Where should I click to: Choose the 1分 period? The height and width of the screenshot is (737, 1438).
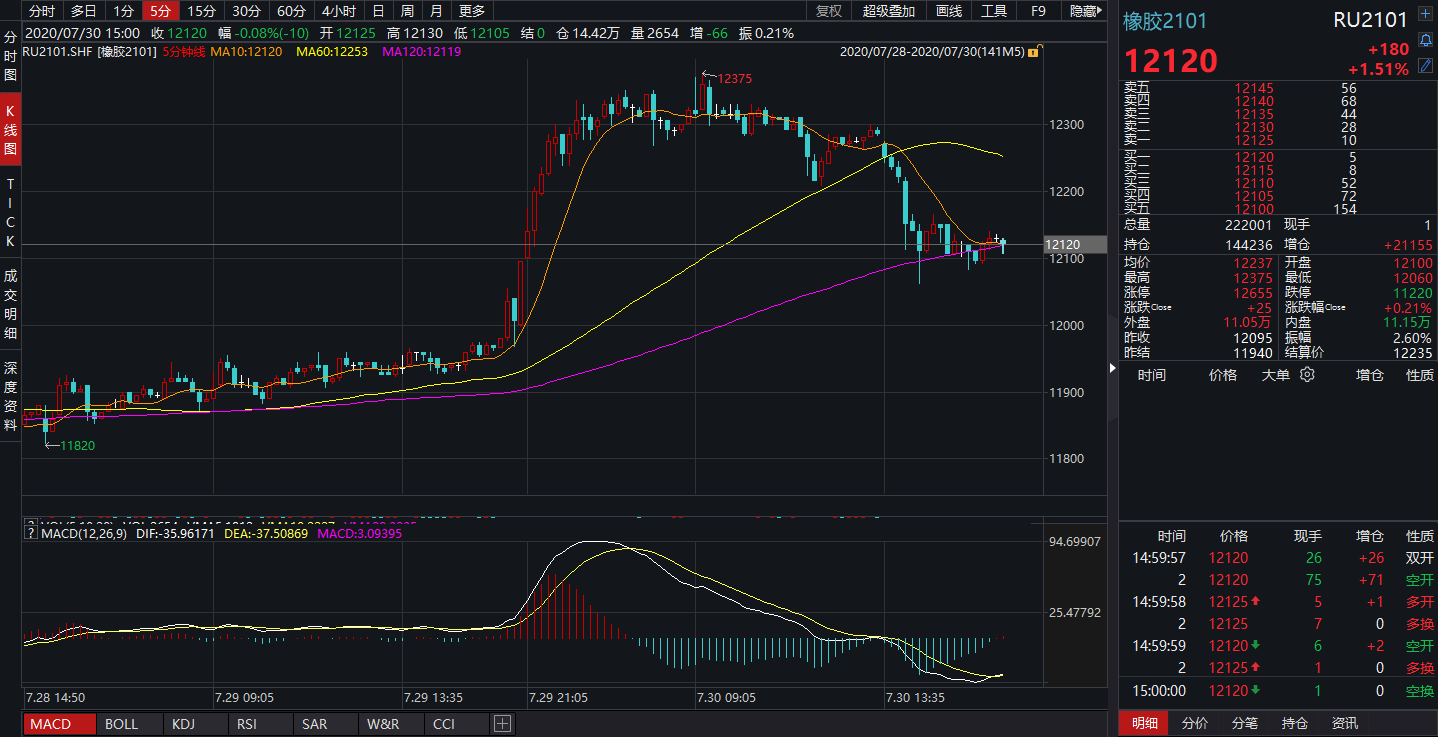(123, 11)
